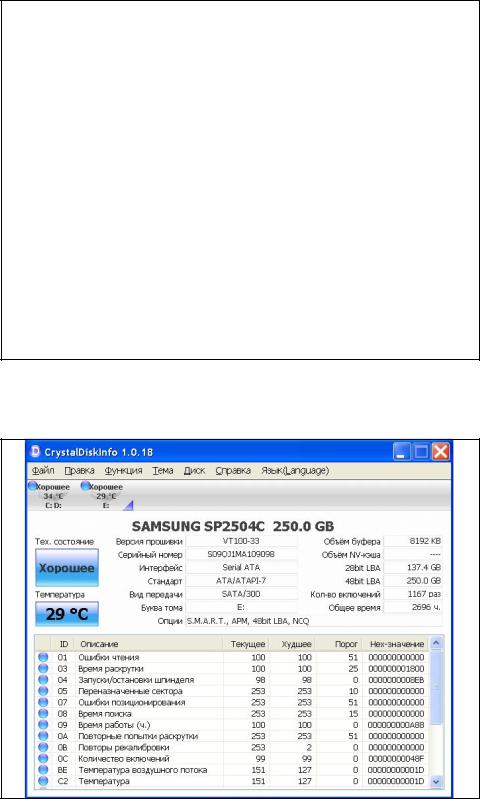Select the Количество включений row text

[124, 759]
